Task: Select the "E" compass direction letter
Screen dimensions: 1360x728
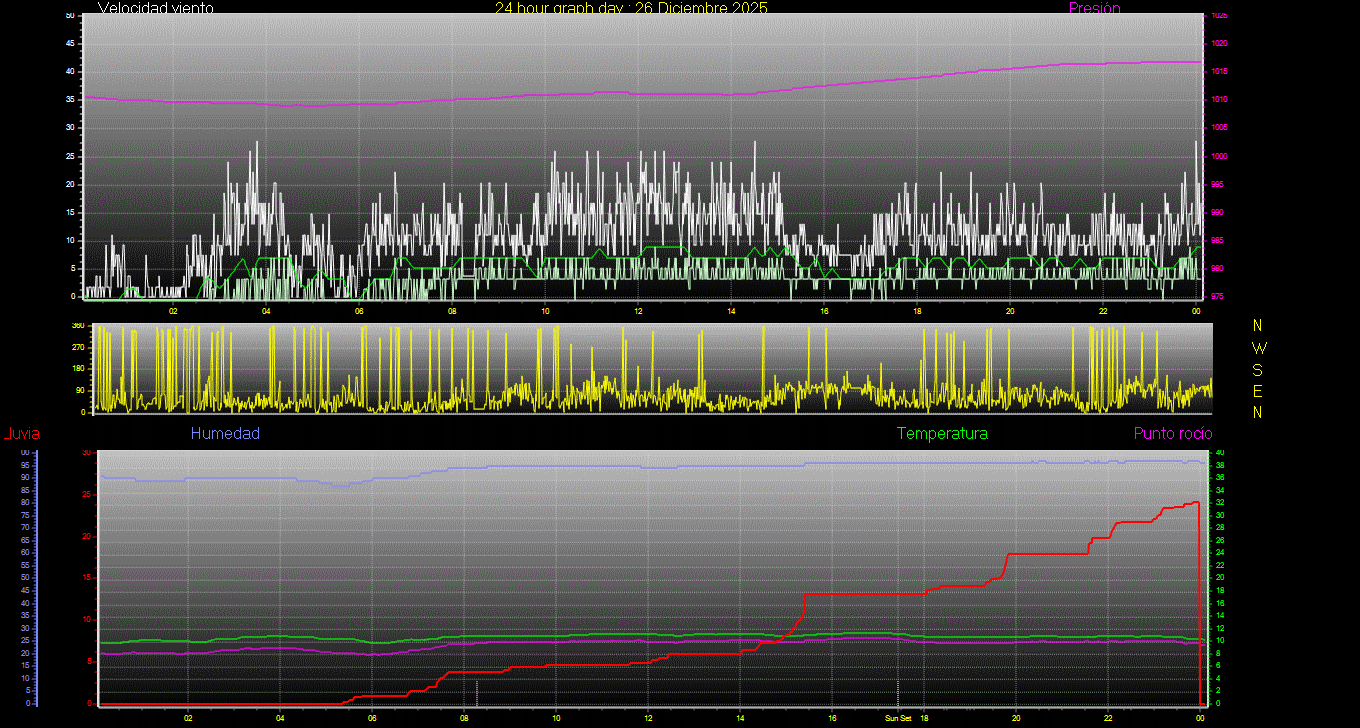Action: 1258,390
